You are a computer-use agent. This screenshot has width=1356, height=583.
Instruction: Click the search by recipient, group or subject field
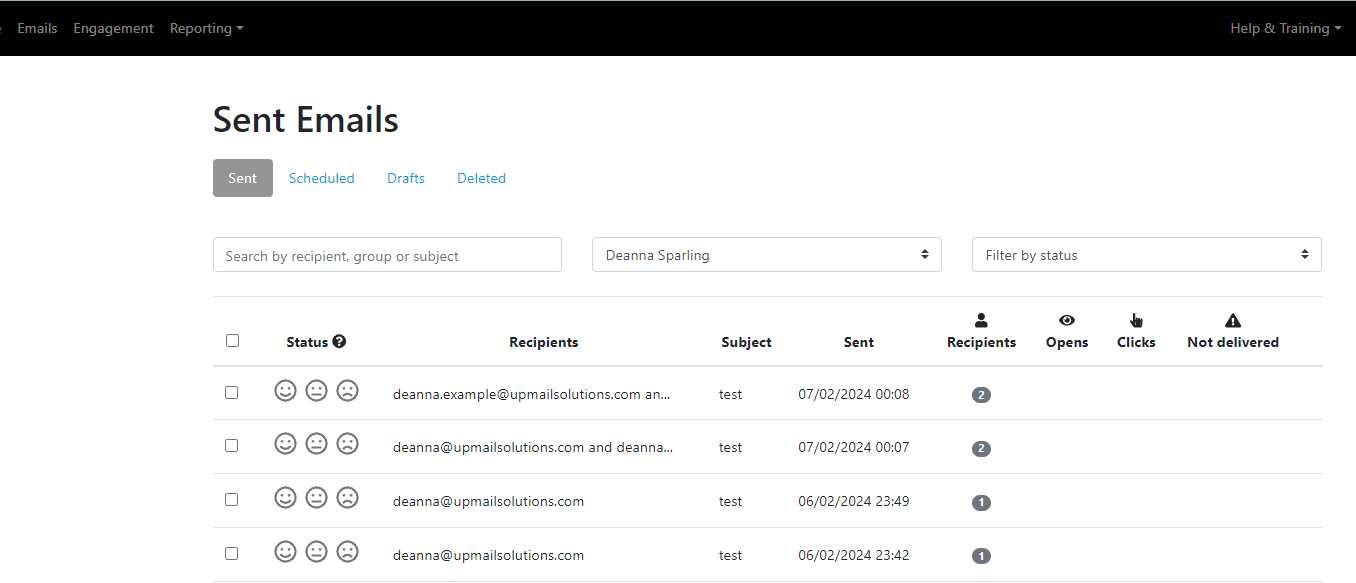[x=387, y=254]
